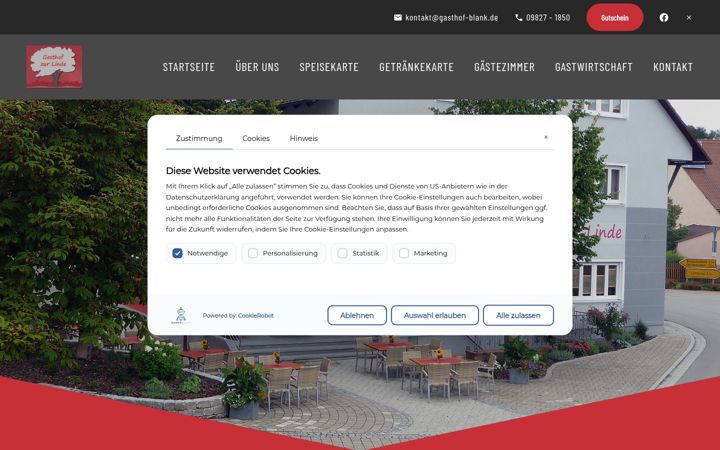This screenshot has height=450, width=720.
Task: Click the Gasthof zur Linde logo
Action: tap(54, 67)
